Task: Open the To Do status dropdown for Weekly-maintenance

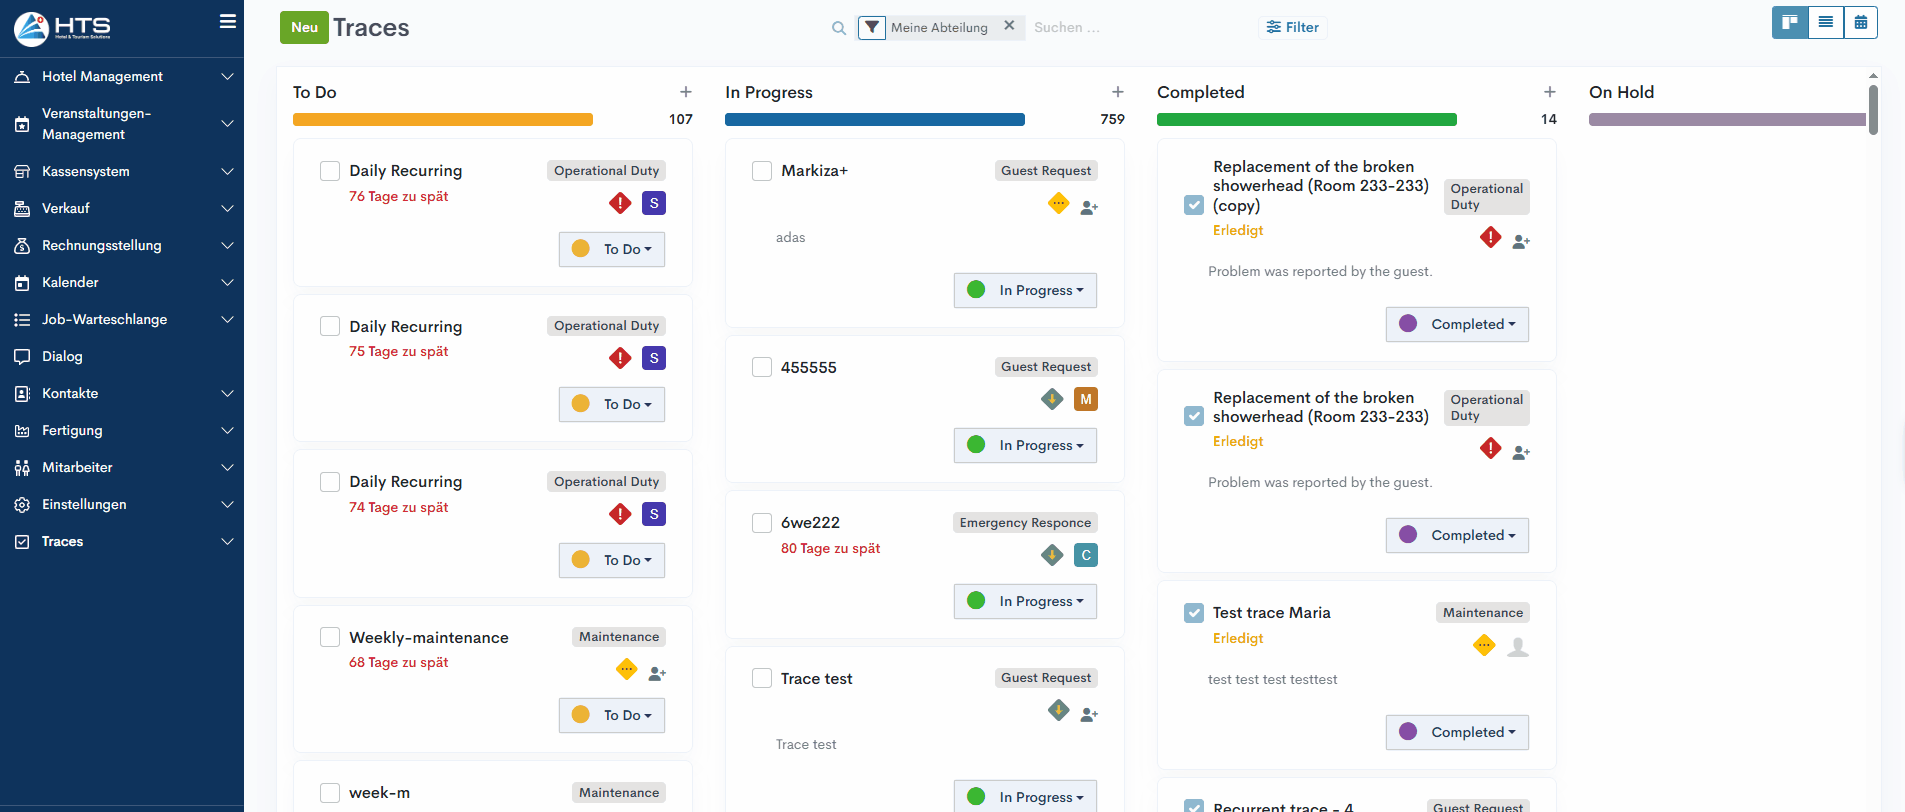Action: click(612, 715)
